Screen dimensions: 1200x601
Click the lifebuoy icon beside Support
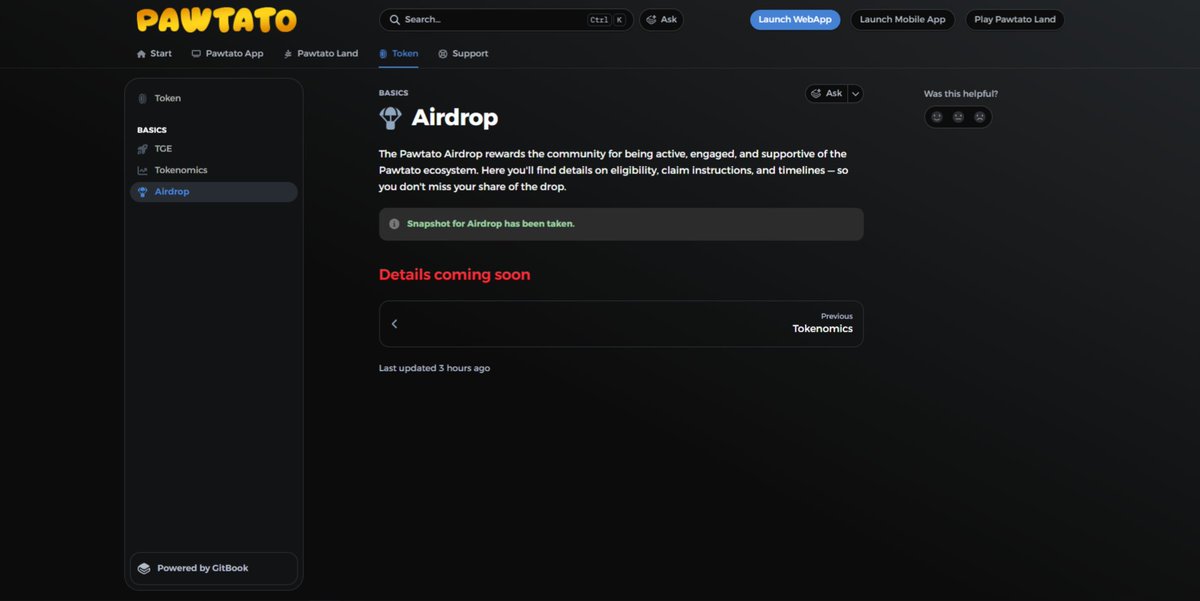pyautogui.click(x=443, y=54)
